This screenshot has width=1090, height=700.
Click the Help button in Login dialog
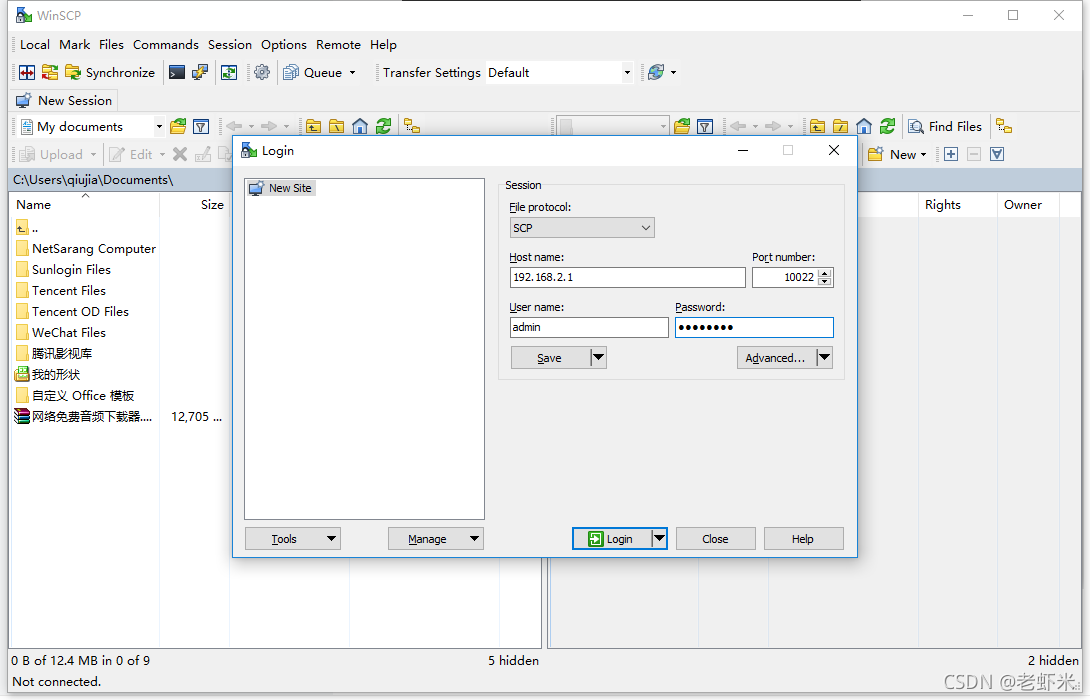pyautogui.click(x=803, y=539)
